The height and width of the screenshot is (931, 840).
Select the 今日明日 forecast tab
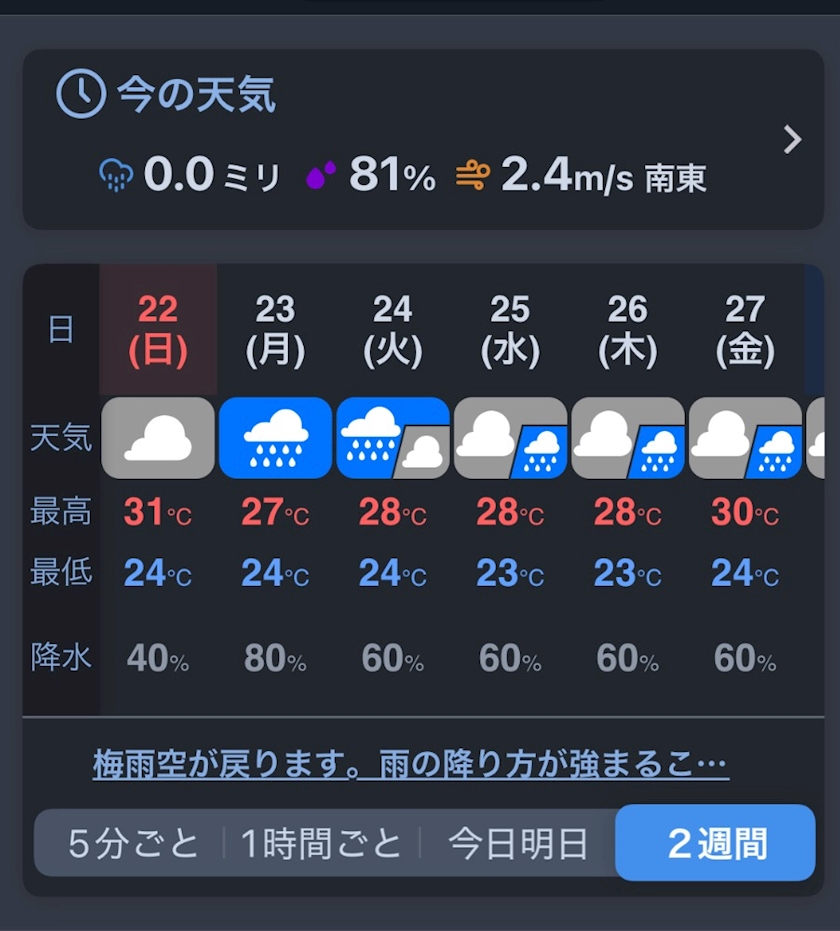517,843
